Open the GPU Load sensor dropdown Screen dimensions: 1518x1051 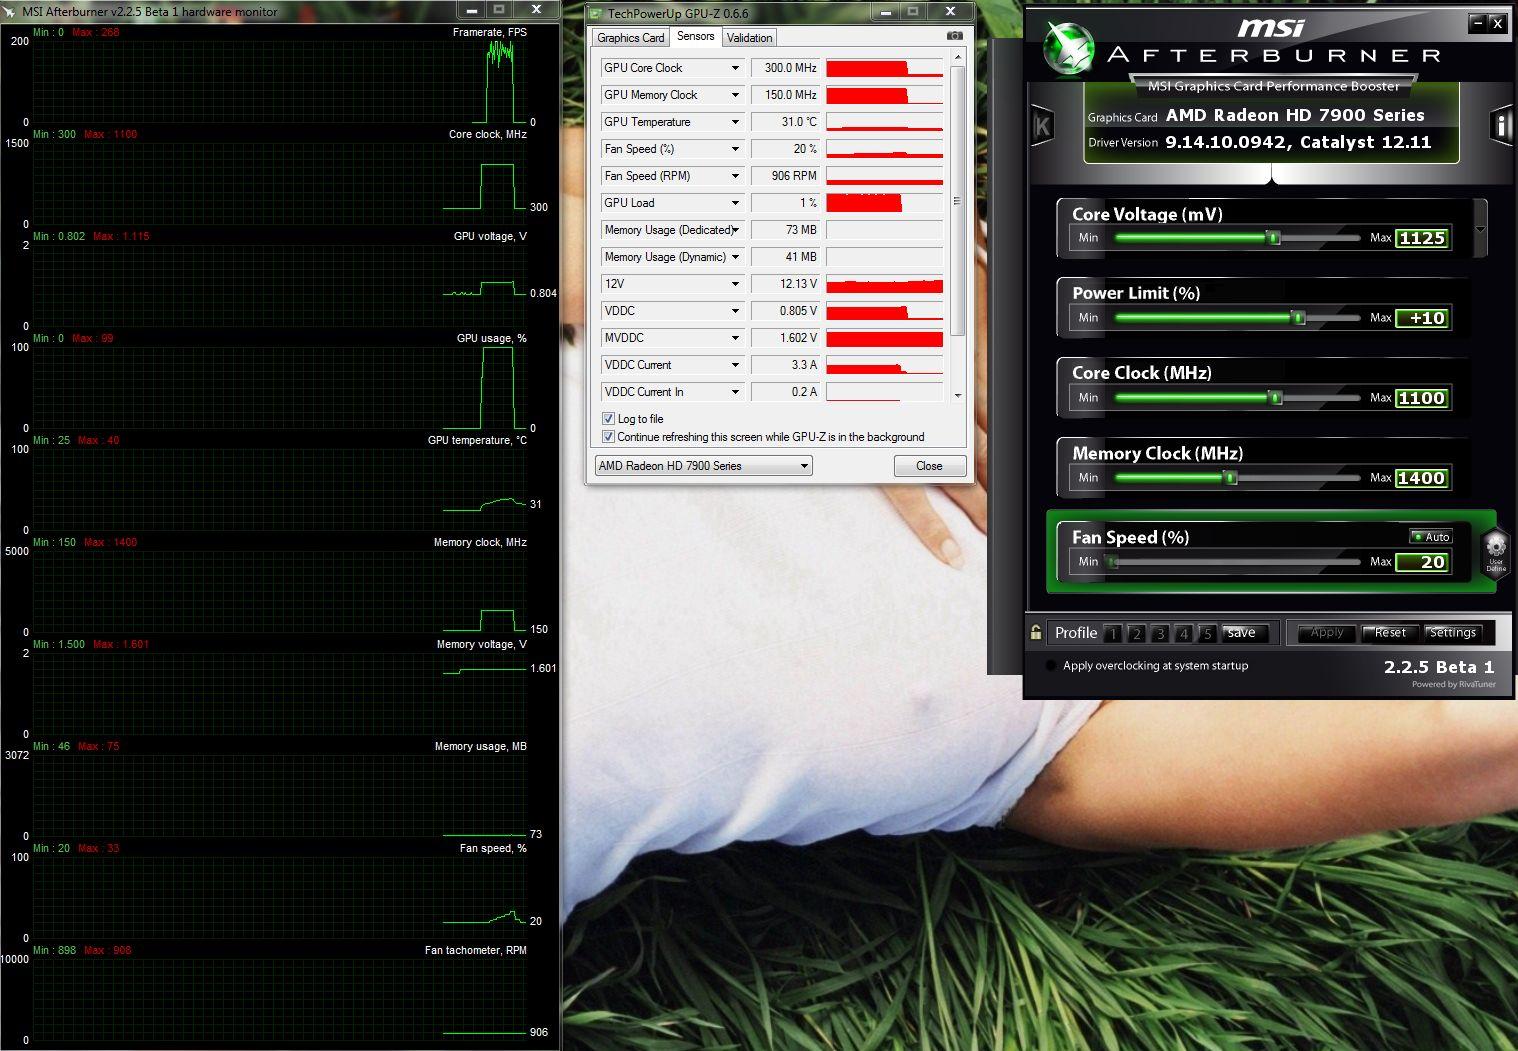735,203
